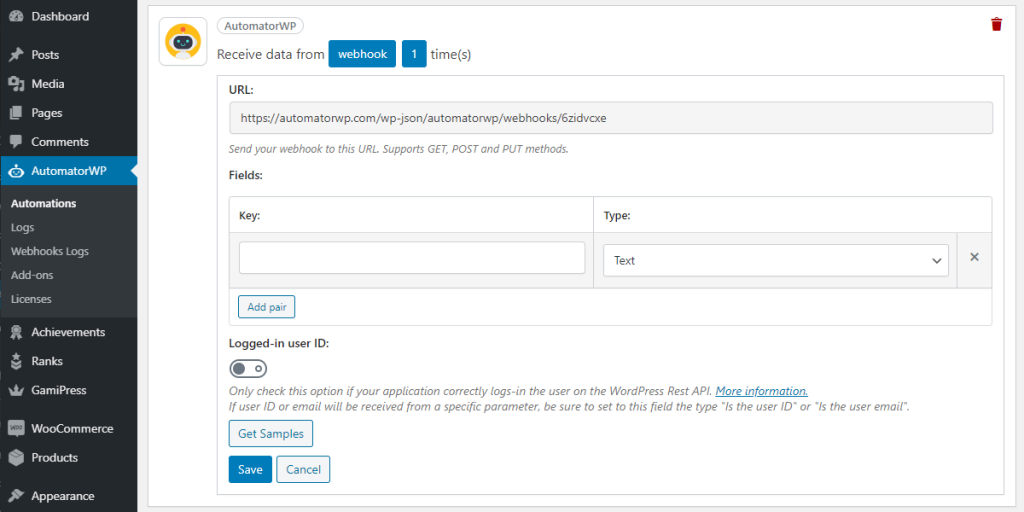Edit the times count button 1
The image size is (1024, 512).
coord(414,54)
